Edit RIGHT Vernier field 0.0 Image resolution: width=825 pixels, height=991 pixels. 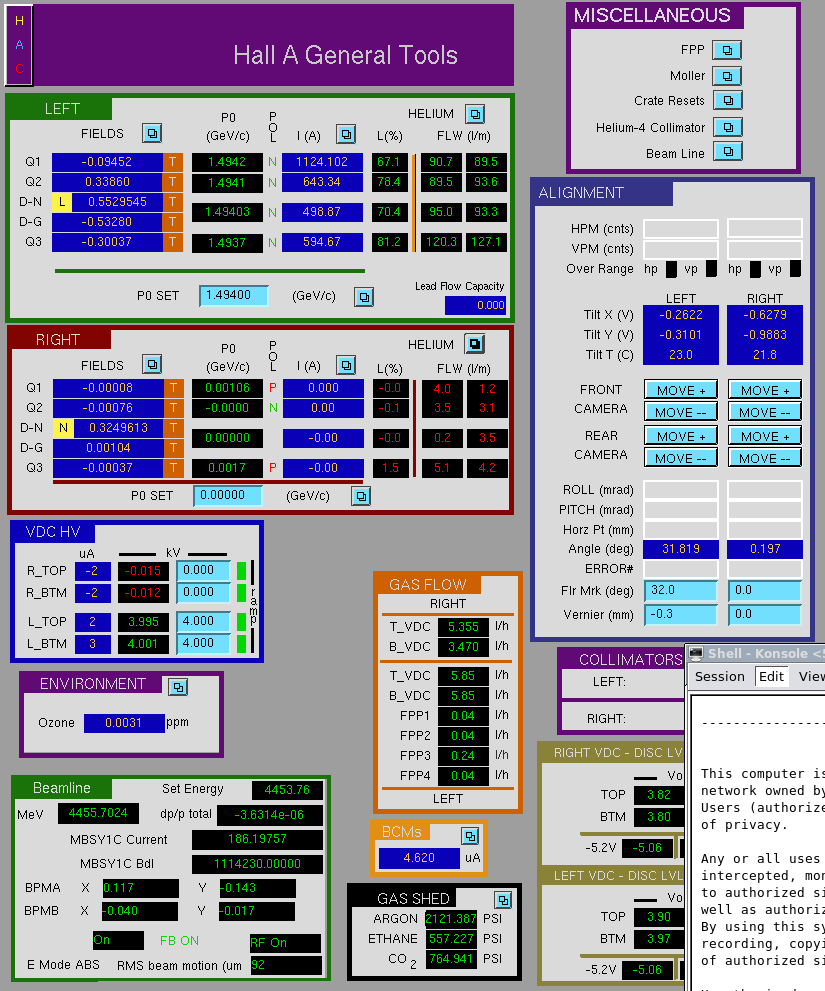[x=765, y=614]
